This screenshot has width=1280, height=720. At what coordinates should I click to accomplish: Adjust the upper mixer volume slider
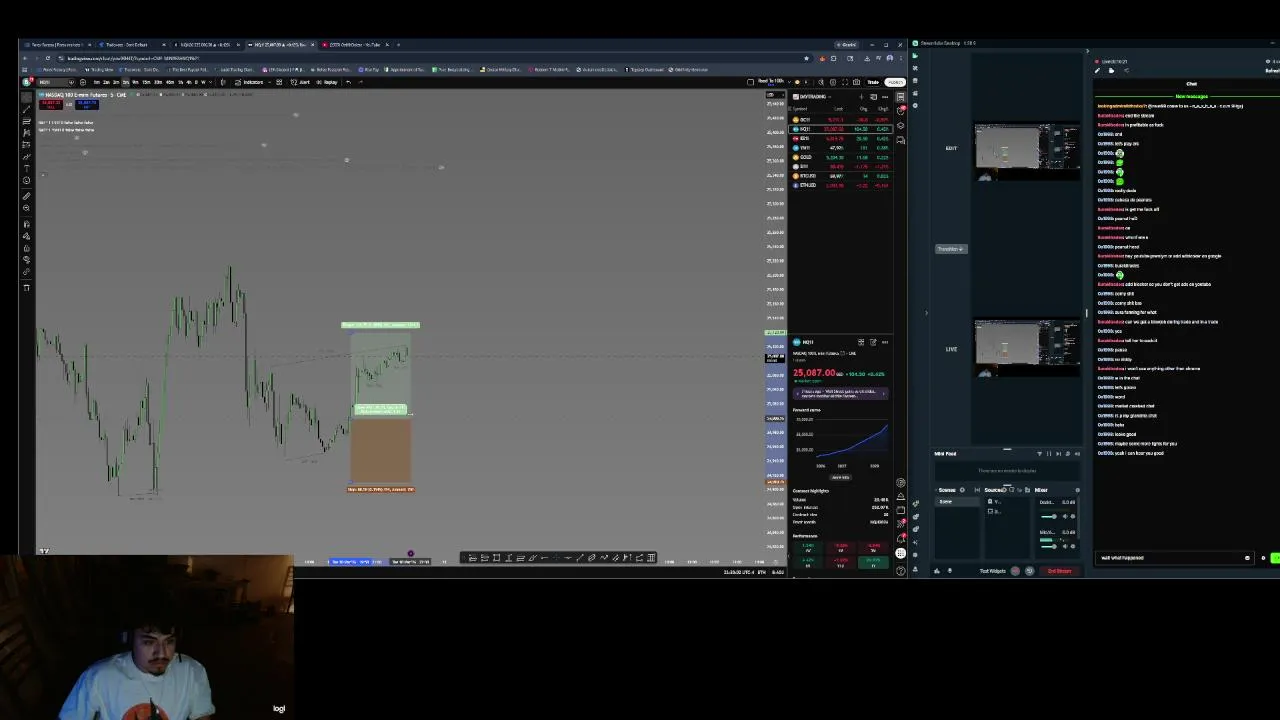[1049, 516]
